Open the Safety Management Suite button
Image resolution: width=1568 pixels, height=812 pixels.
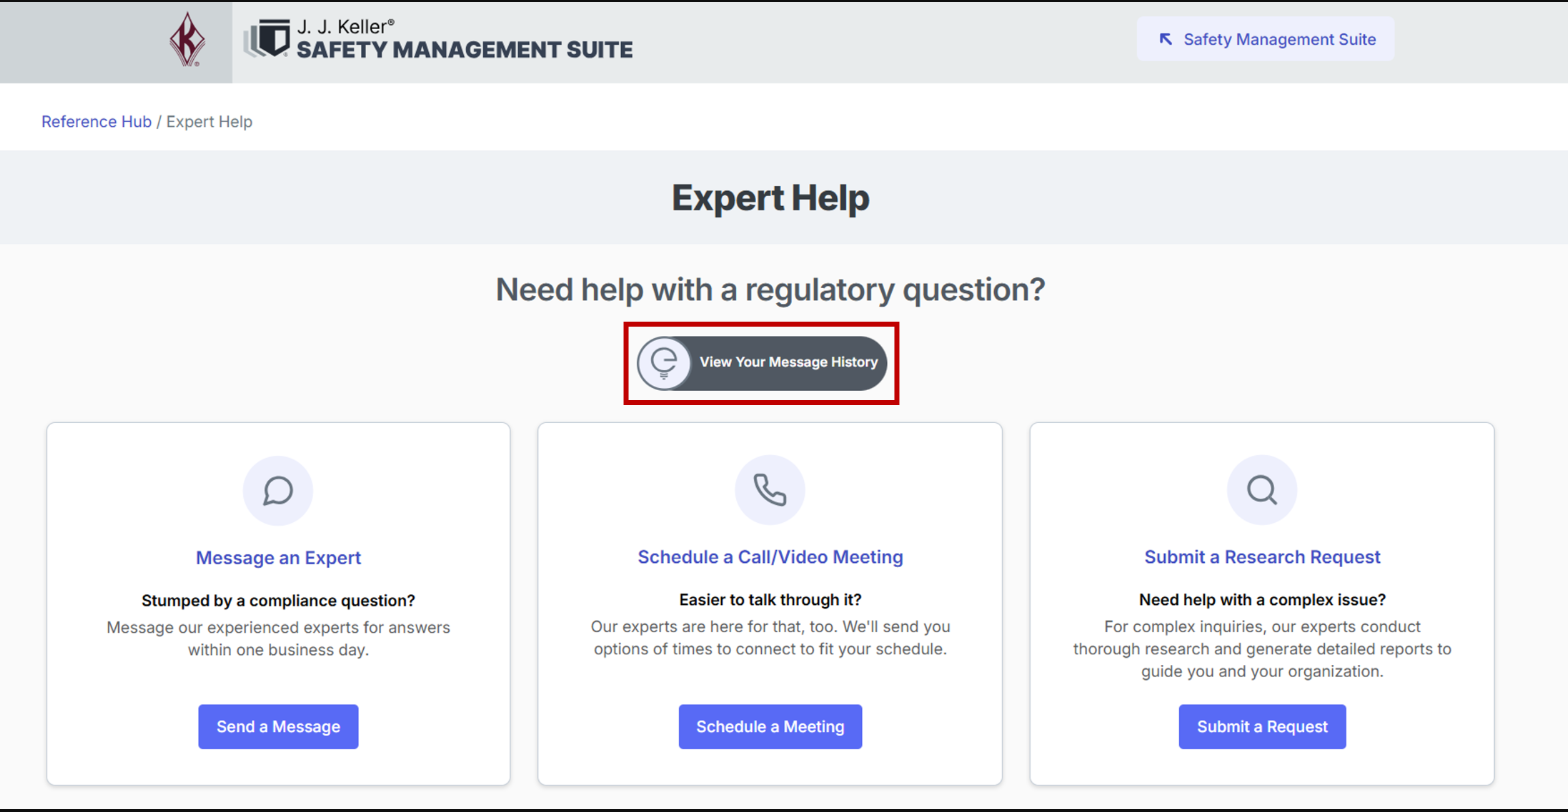click(1265, 40)
